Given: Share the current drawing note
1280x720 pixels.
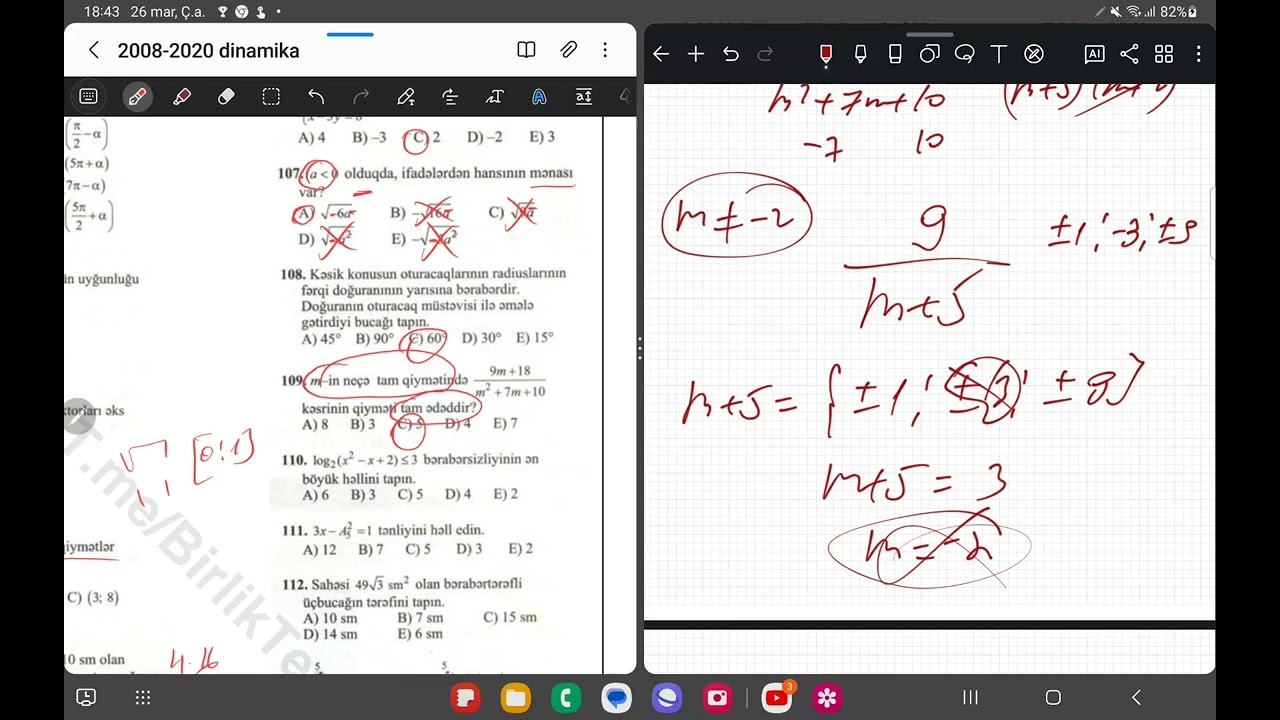Looking at the screenshot, I should click(1129, 54).
